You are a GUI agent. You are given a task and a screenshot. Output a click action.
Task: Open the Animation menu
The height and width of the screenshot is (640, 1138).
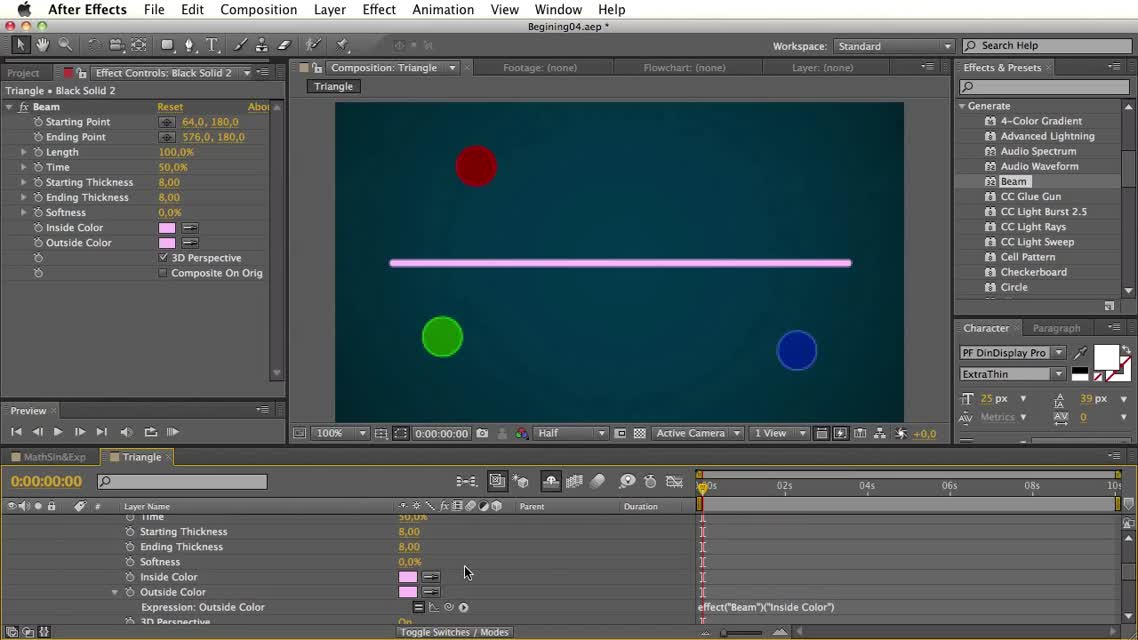click(443, 9)
